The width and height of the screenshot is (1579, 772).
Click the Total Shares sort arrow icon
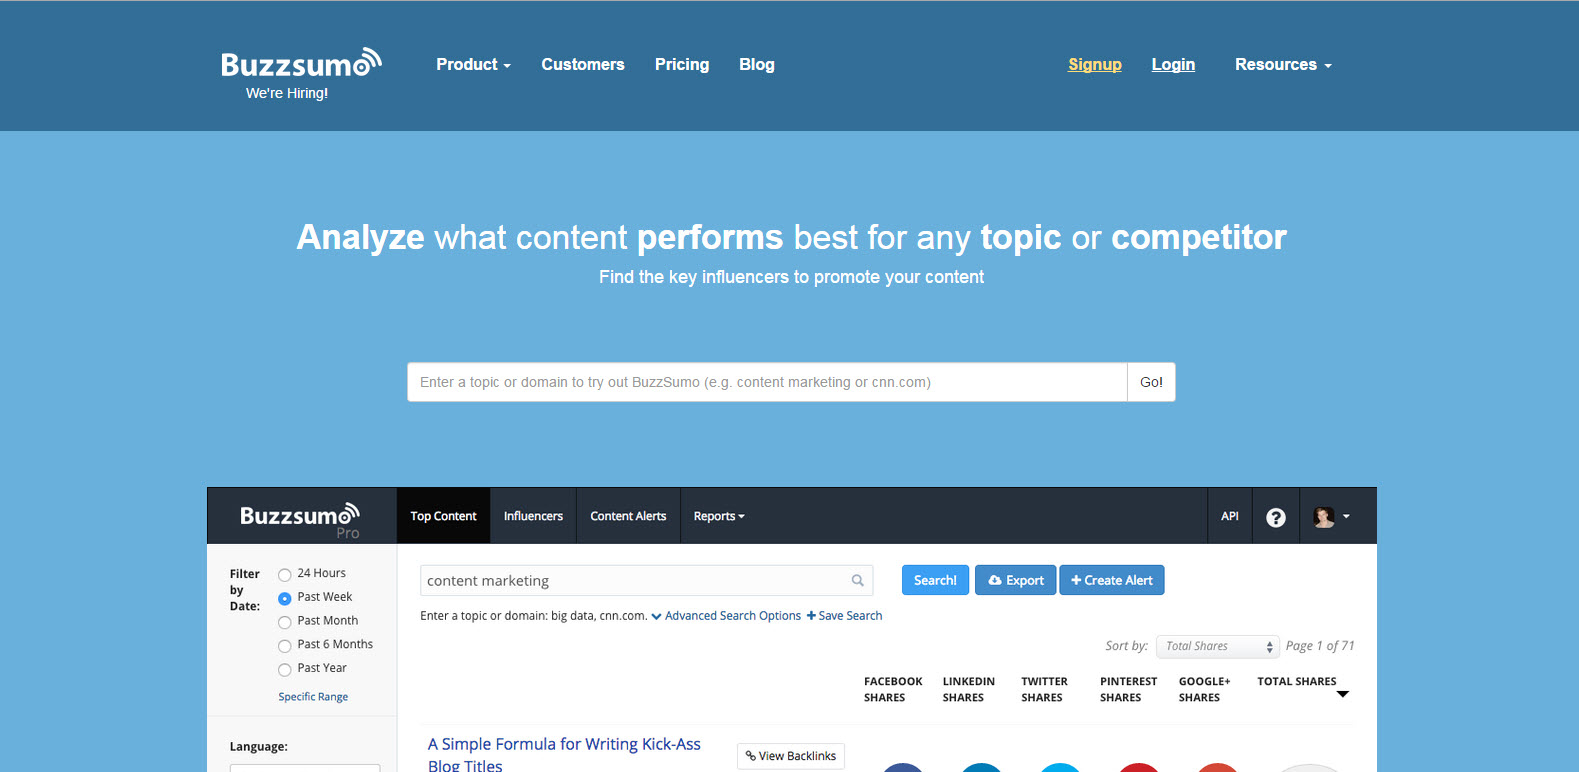(x=1343, y=694)
